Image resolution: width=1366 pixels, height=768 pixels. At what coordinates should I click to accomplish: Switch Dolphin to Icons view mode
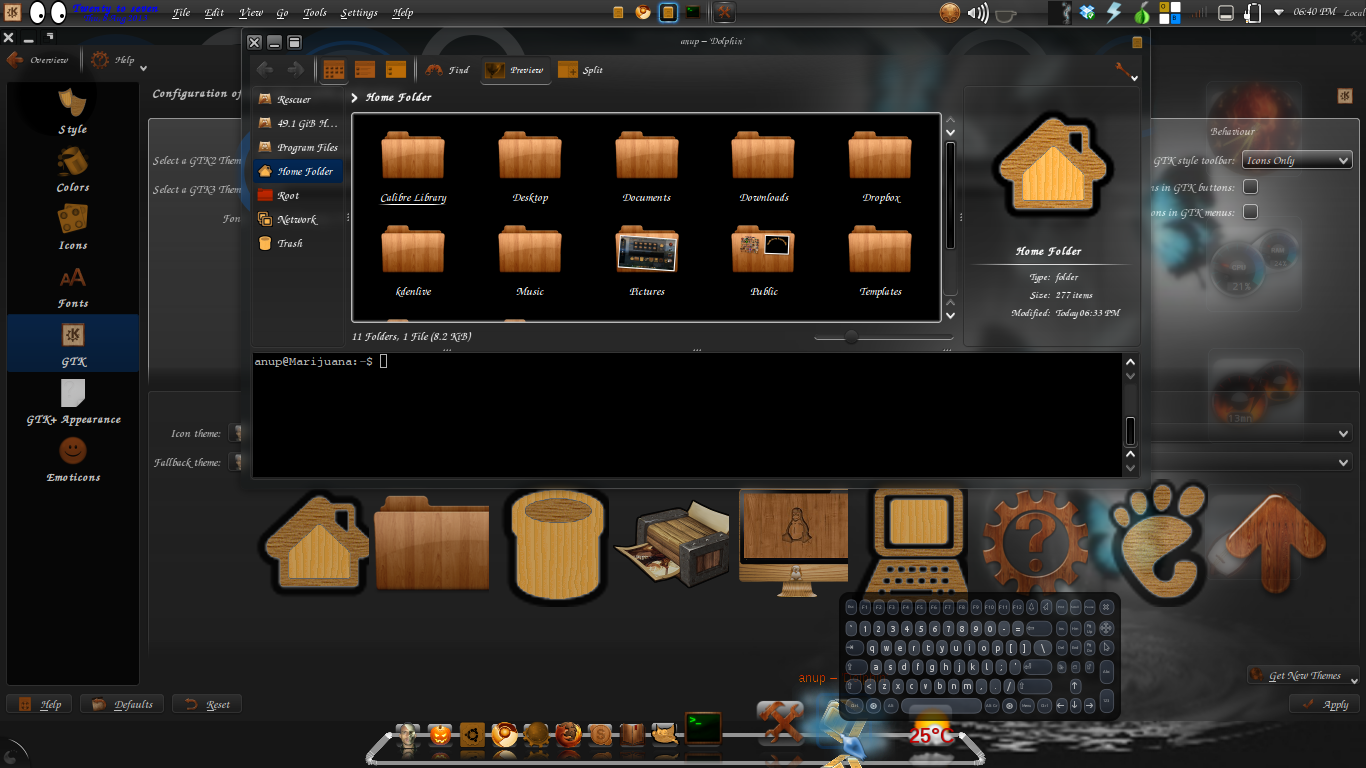click(x=334, y=69)
